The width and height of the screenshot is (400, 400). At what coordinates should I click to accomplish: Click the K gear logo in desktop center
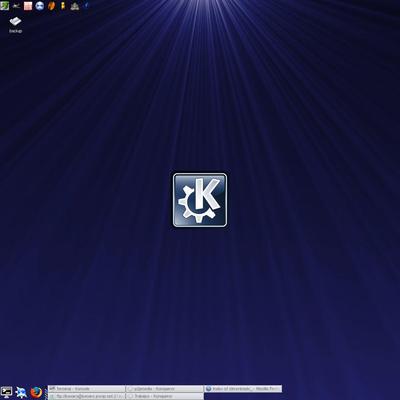click(x=200, y=200)
